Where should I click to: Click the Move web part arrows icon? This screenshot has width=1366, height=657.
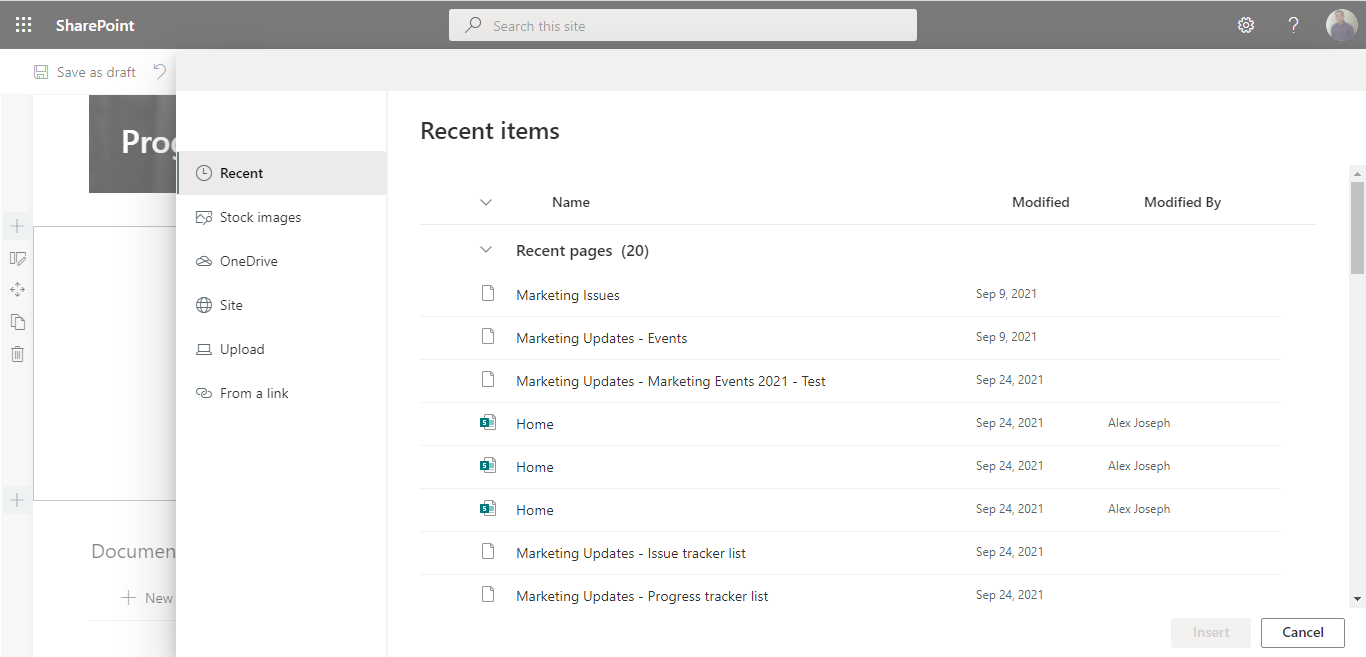coord(16,289)
